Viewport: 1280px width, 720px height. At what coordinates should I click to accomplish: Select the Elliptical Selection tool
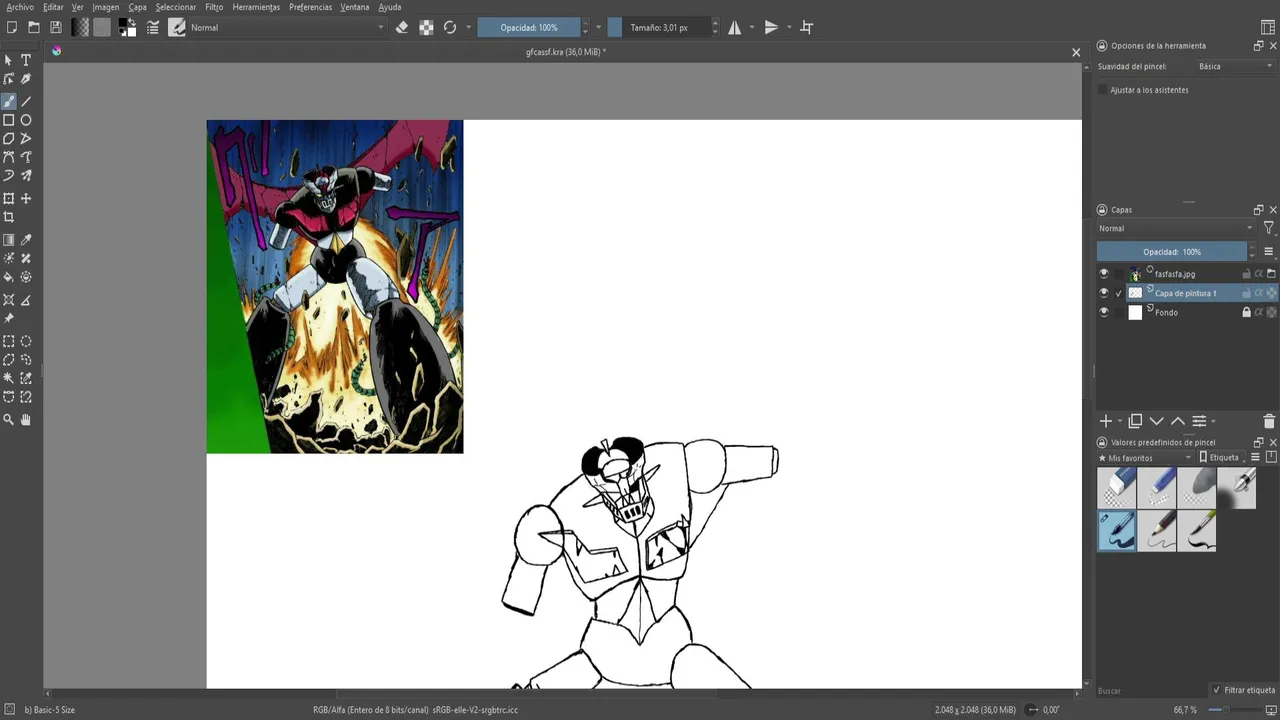coord(26,341)
